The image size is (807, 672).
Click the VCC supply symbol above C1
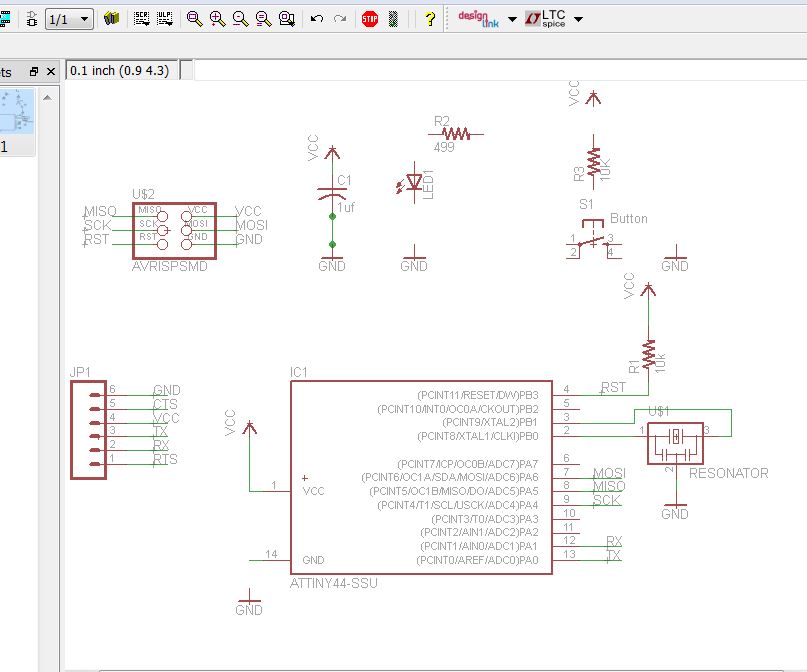coord(332,152)
